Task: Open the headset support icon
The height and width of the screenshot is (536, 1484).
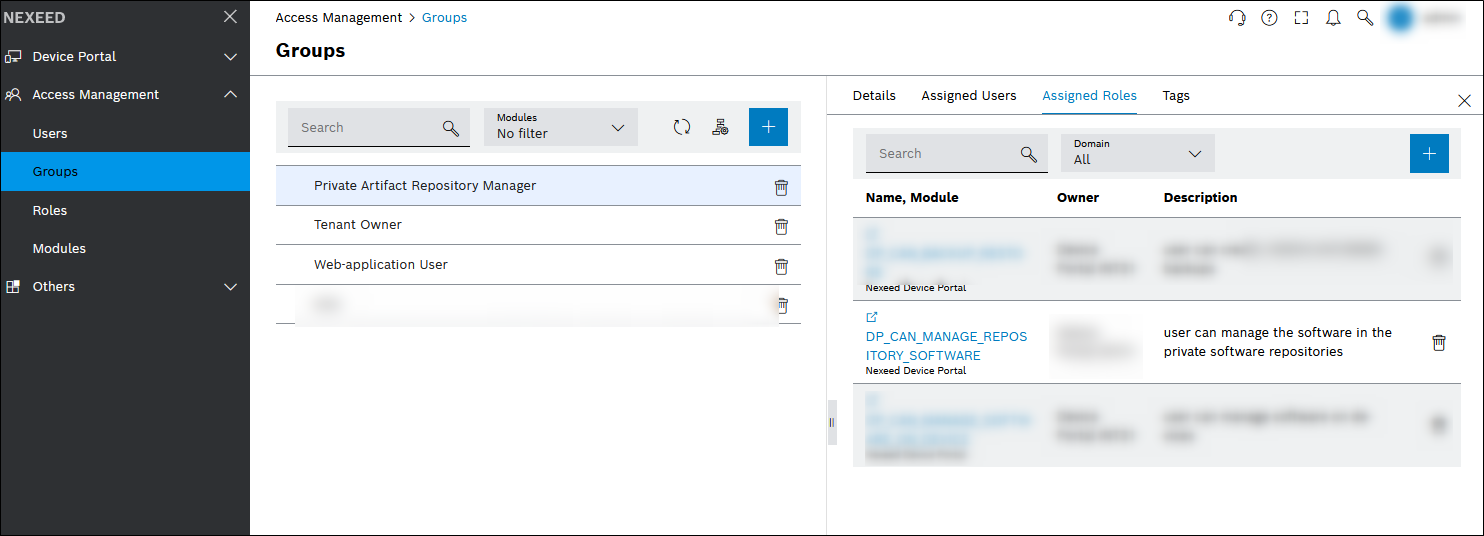Action: coord(1237,18)
